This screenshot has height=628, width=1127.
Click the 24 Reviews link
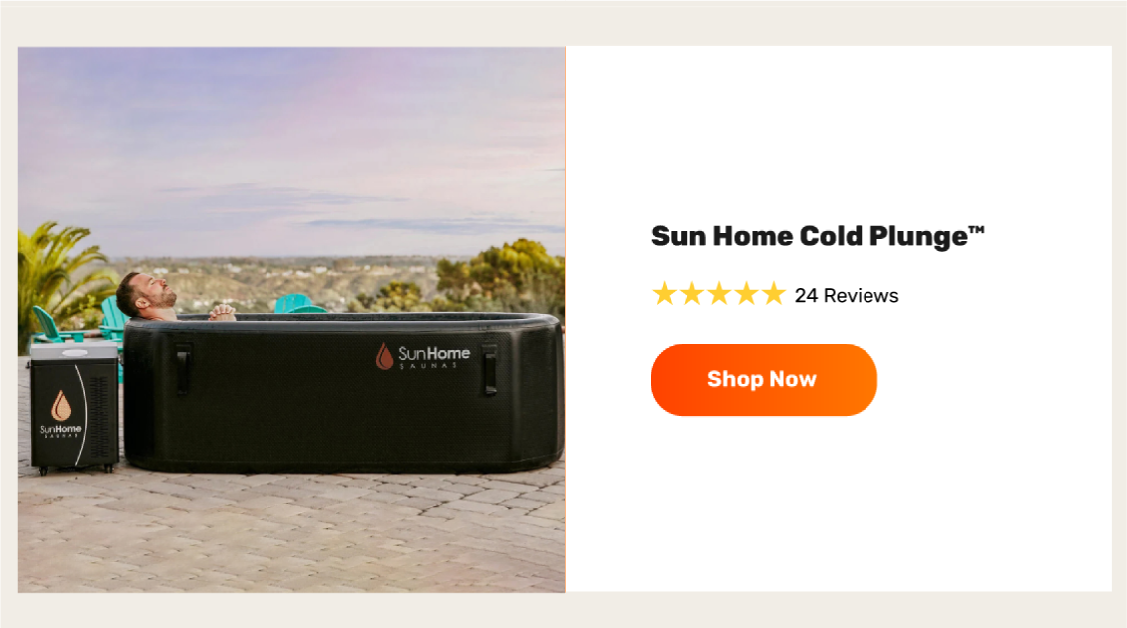[x=846, y=295]
